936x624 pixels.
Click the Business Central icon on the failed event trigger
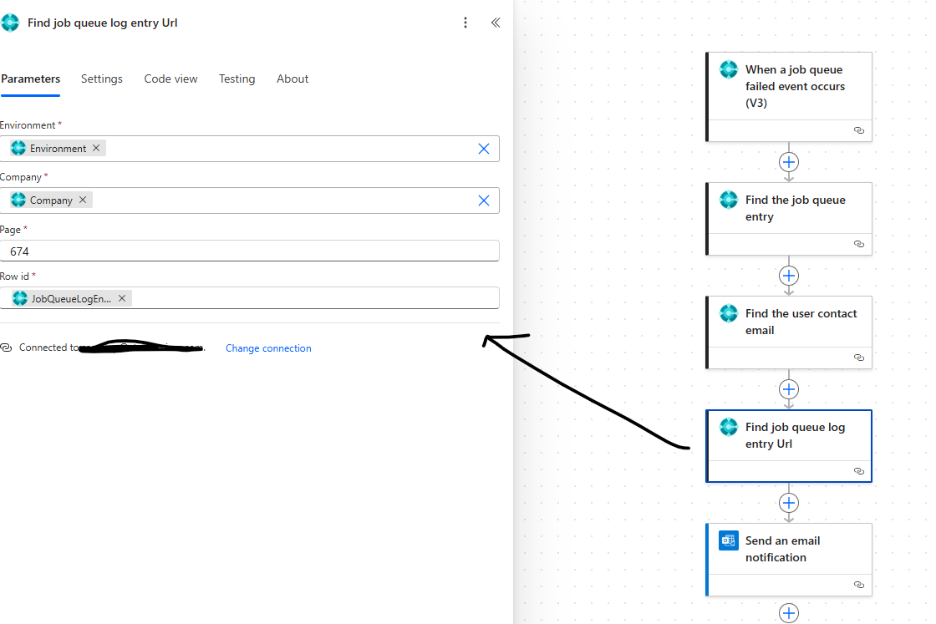pyautogui.click(x=729, y=70)
